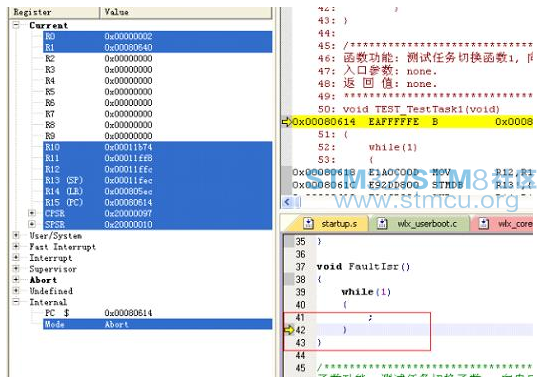
Task: Select the SPSR register row
Action: tap(157, 224)
